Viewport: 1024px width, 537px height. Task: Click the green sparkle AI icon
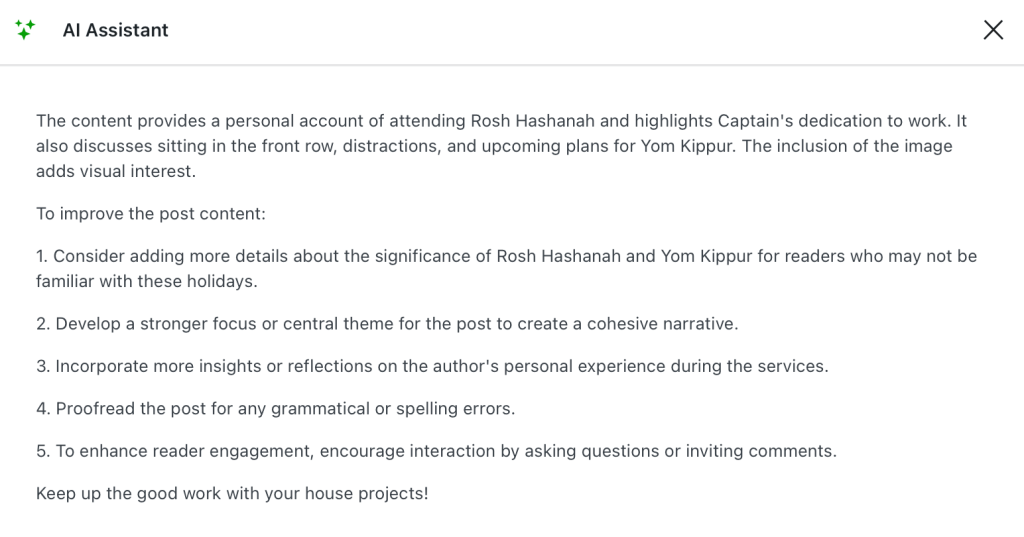click(x=25, y=30)
